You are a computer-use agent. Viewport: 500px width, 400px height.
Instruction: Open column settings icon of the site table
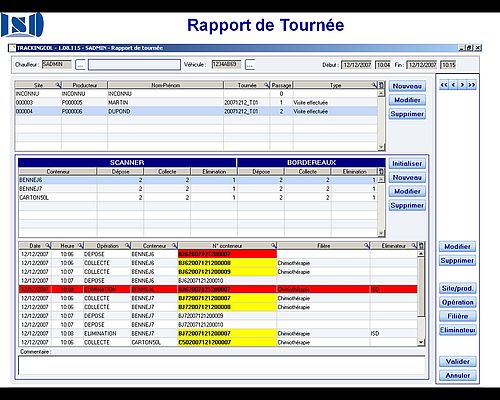(x=381, y=85)
